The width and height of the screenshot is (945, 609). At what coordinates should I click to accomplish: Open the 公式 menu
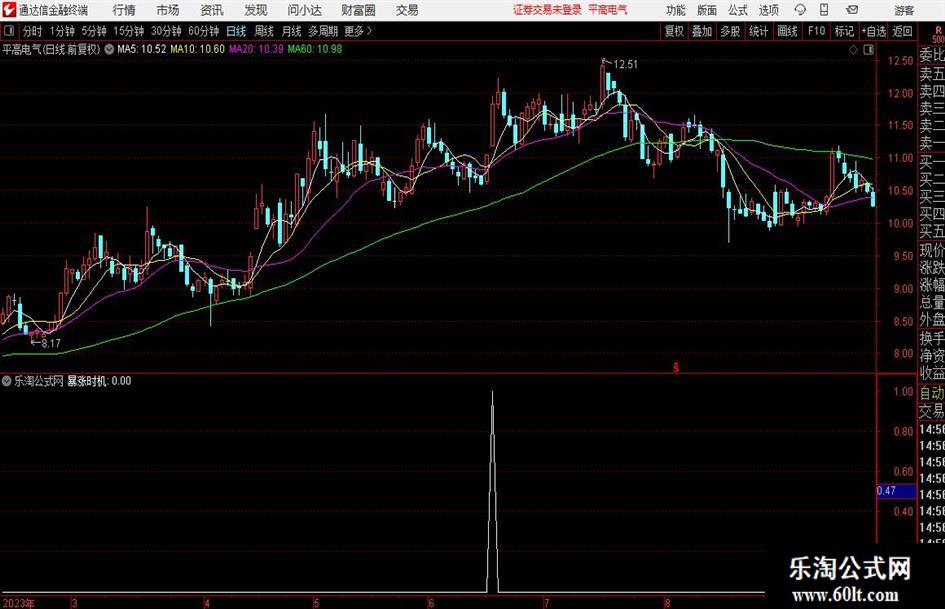(738, 10)
